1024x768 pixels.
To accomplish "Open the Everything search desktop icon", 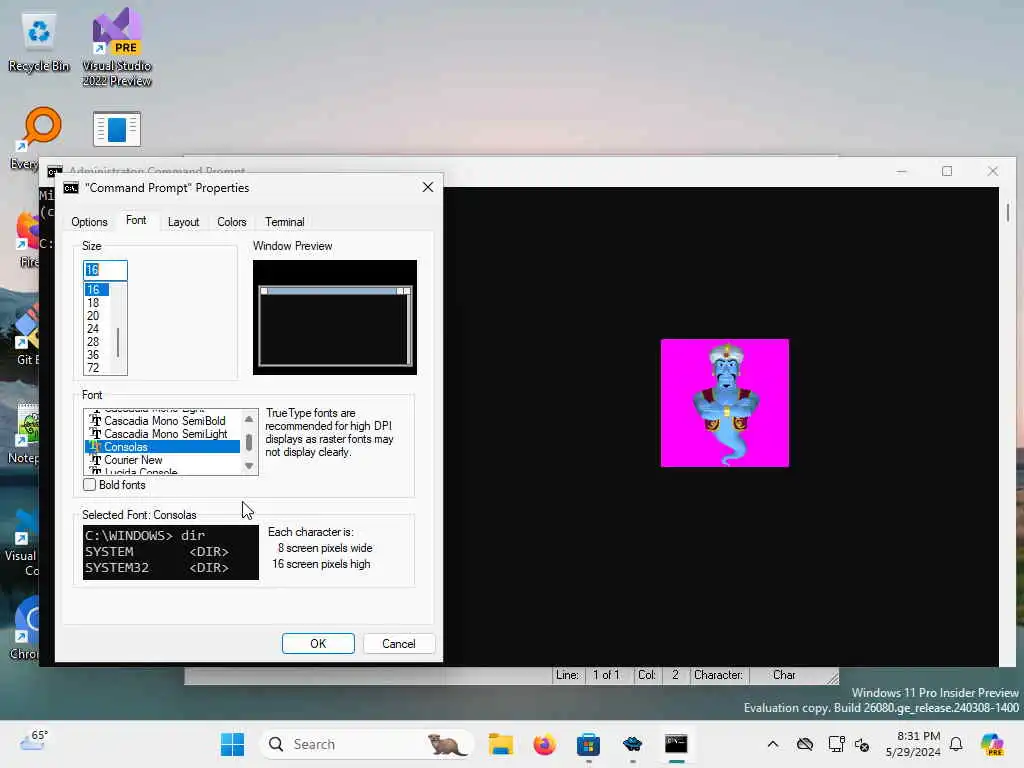I will [x=40, y=129].
